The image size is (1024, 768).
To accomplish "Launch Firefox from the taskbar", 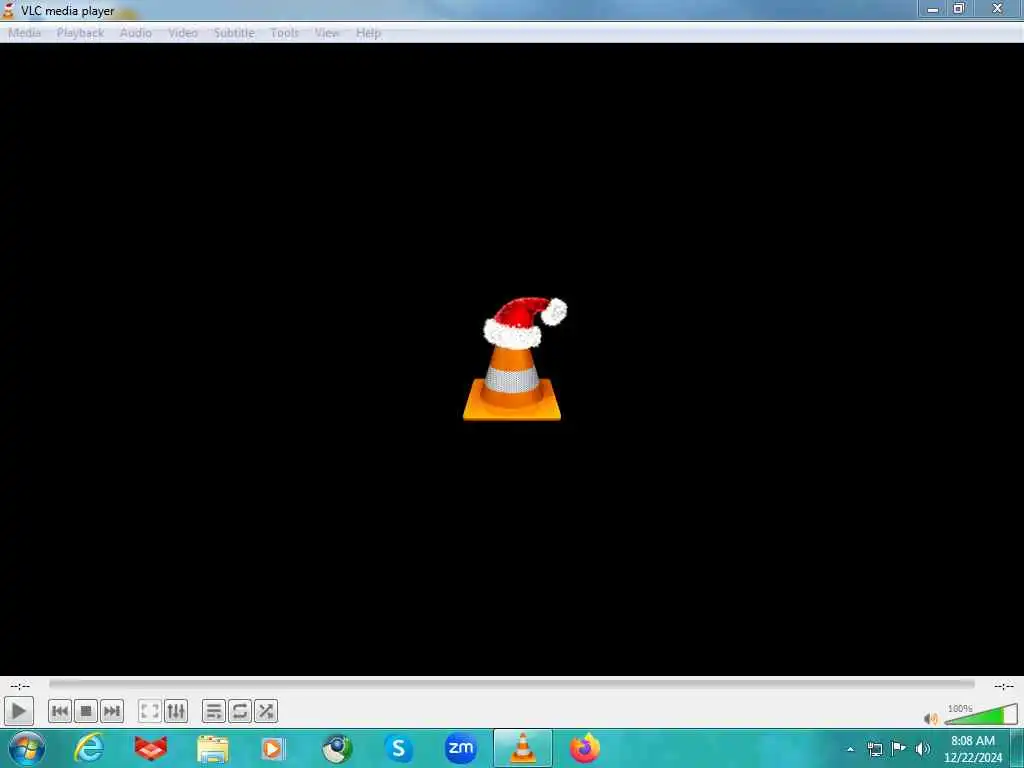I will [x=584, y=748].
